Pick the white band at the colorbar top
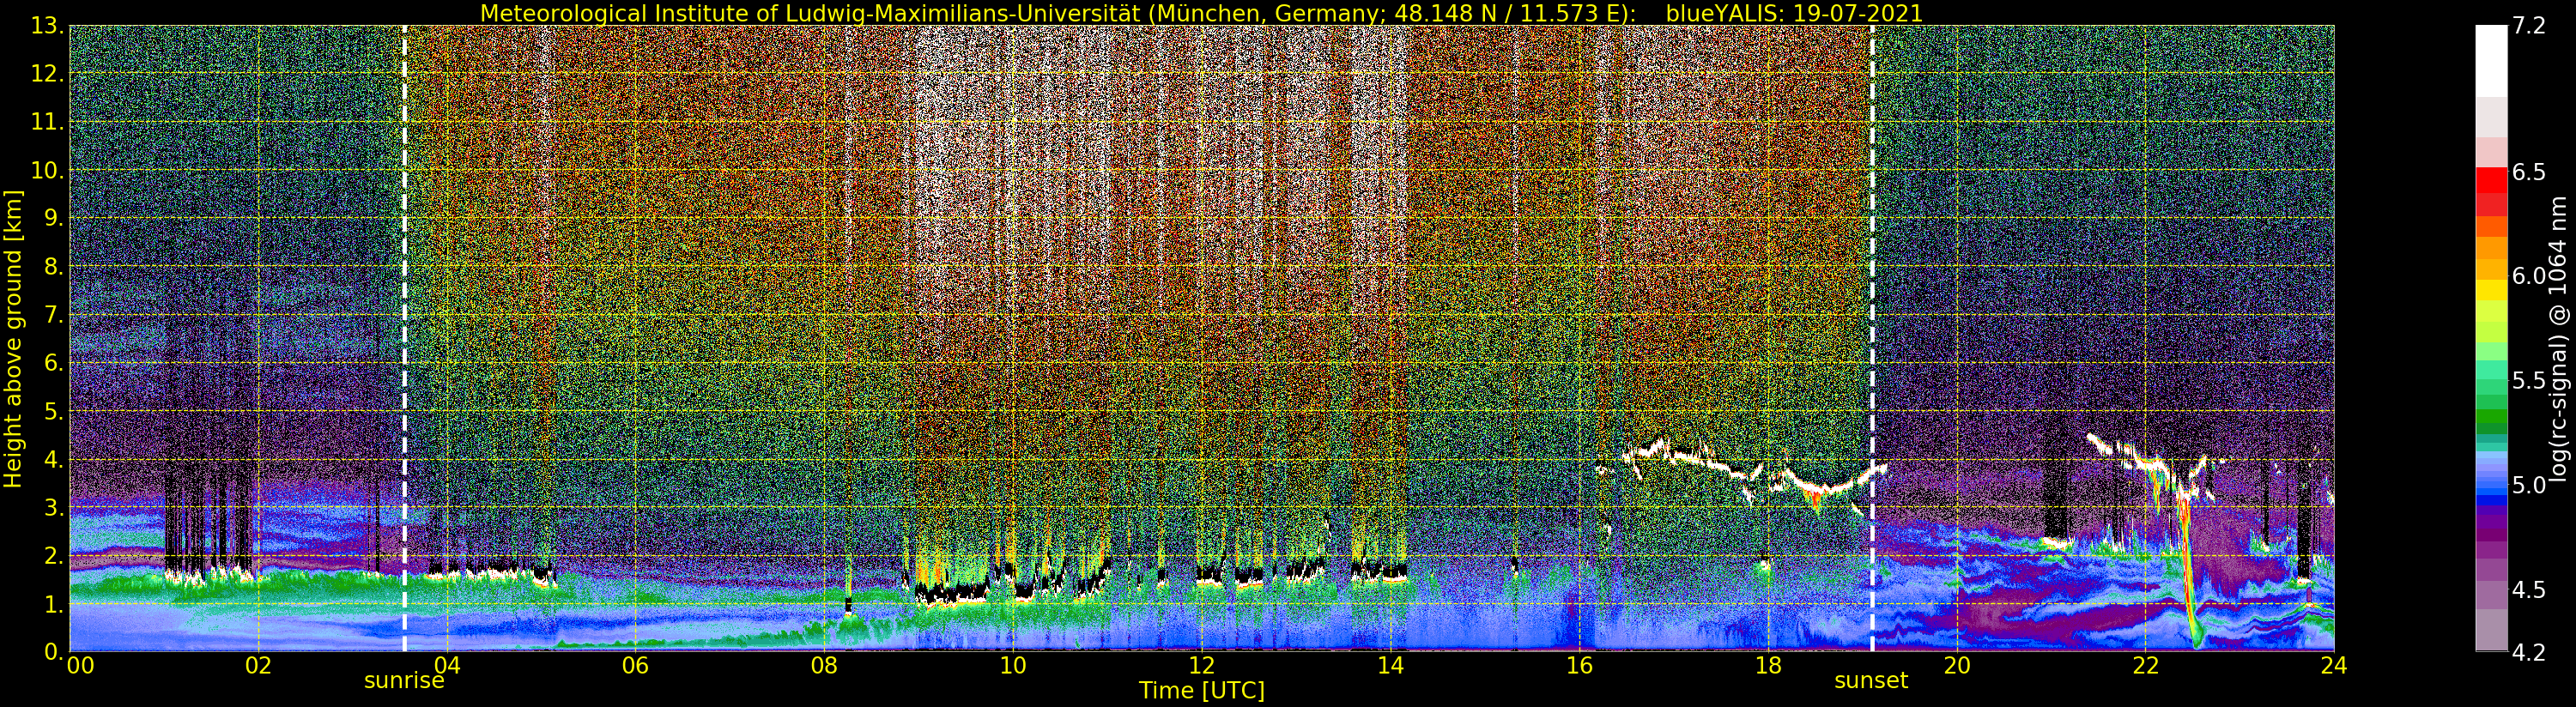The height and width of the screenshot is (707, 2576). (x=2491, y=60)
